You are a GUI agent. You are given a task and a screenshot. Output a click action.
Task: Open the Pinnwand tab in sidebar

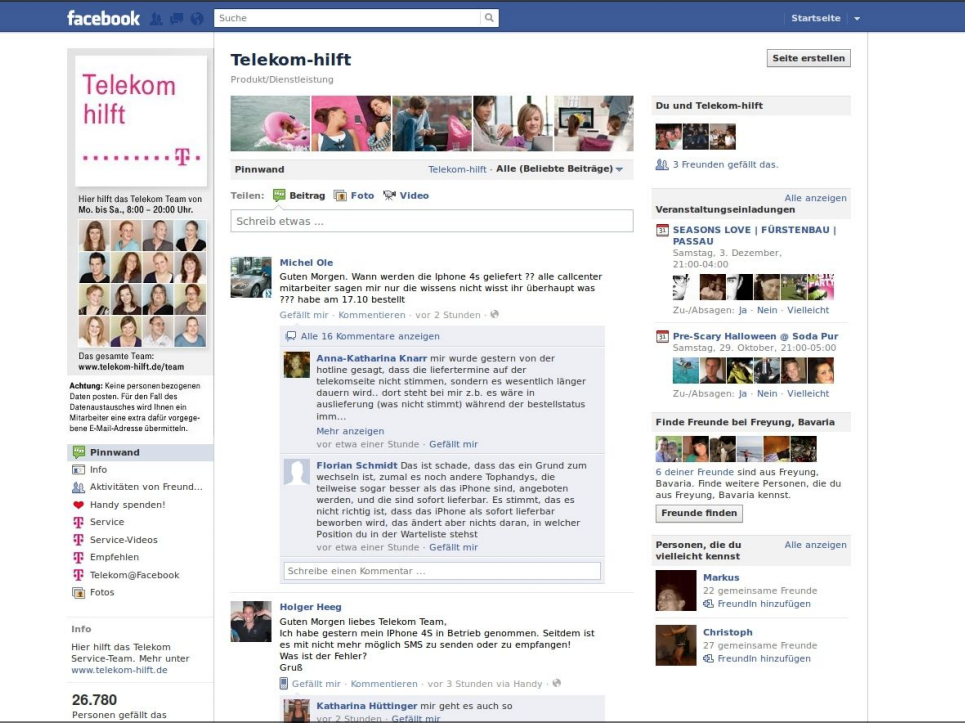click(x=140, y=452)
